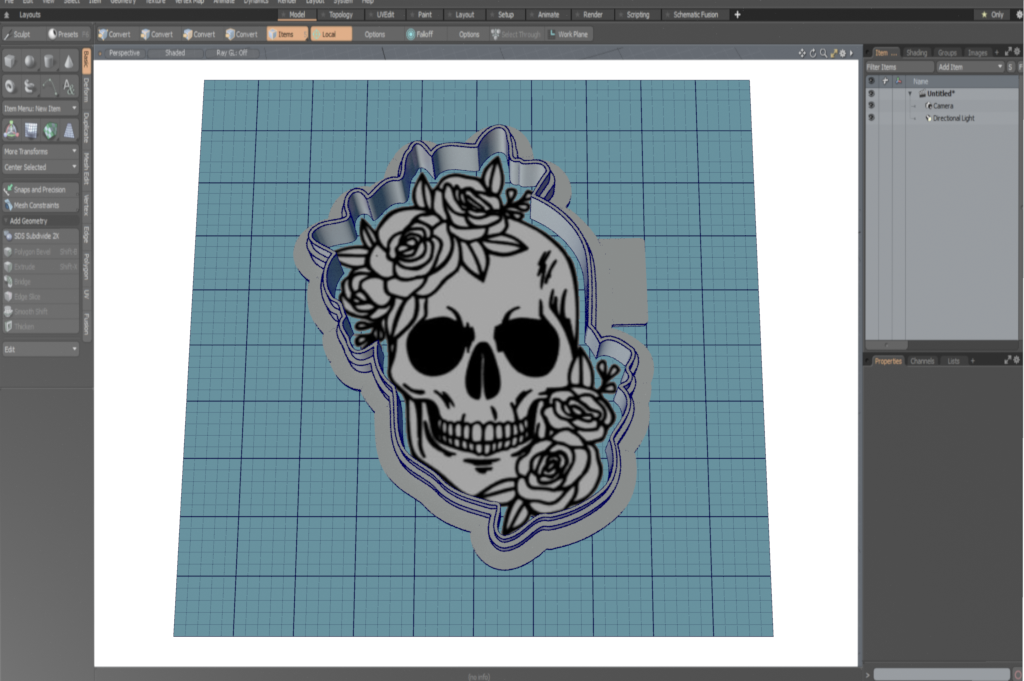This screenshot has width=1024, height=681.
Task: Toggle Select Through mode
Action: [517, 34]
